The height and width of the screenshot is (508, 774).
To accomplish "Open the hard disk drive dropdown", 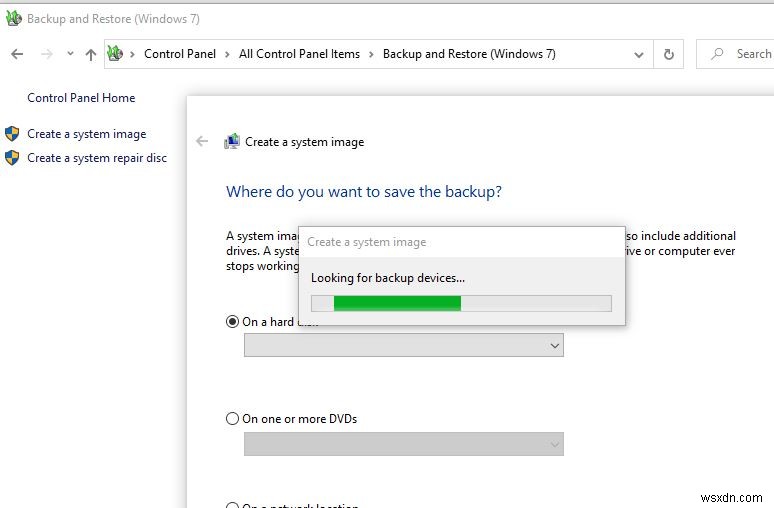I will pos(403,345).
